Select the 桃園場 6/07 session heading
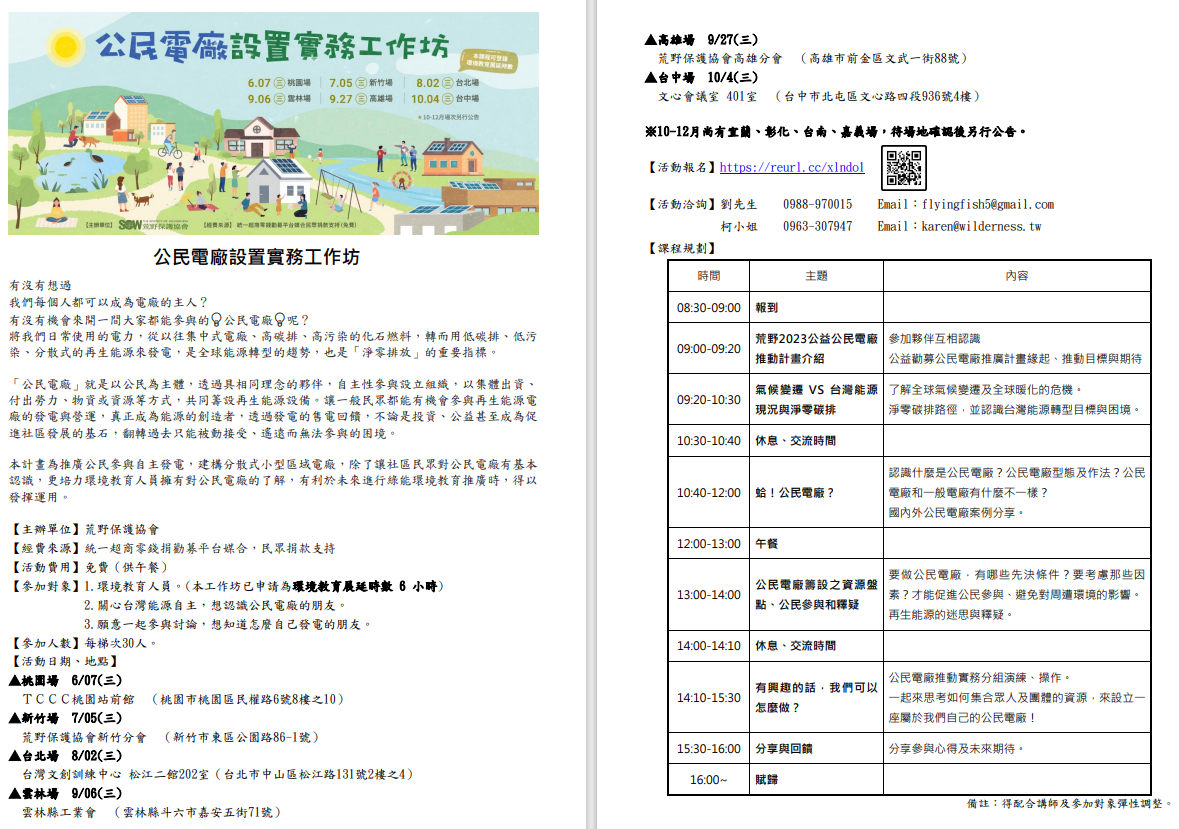The height and width of the screenshot is (829, 1179). (x=65, y=681)
